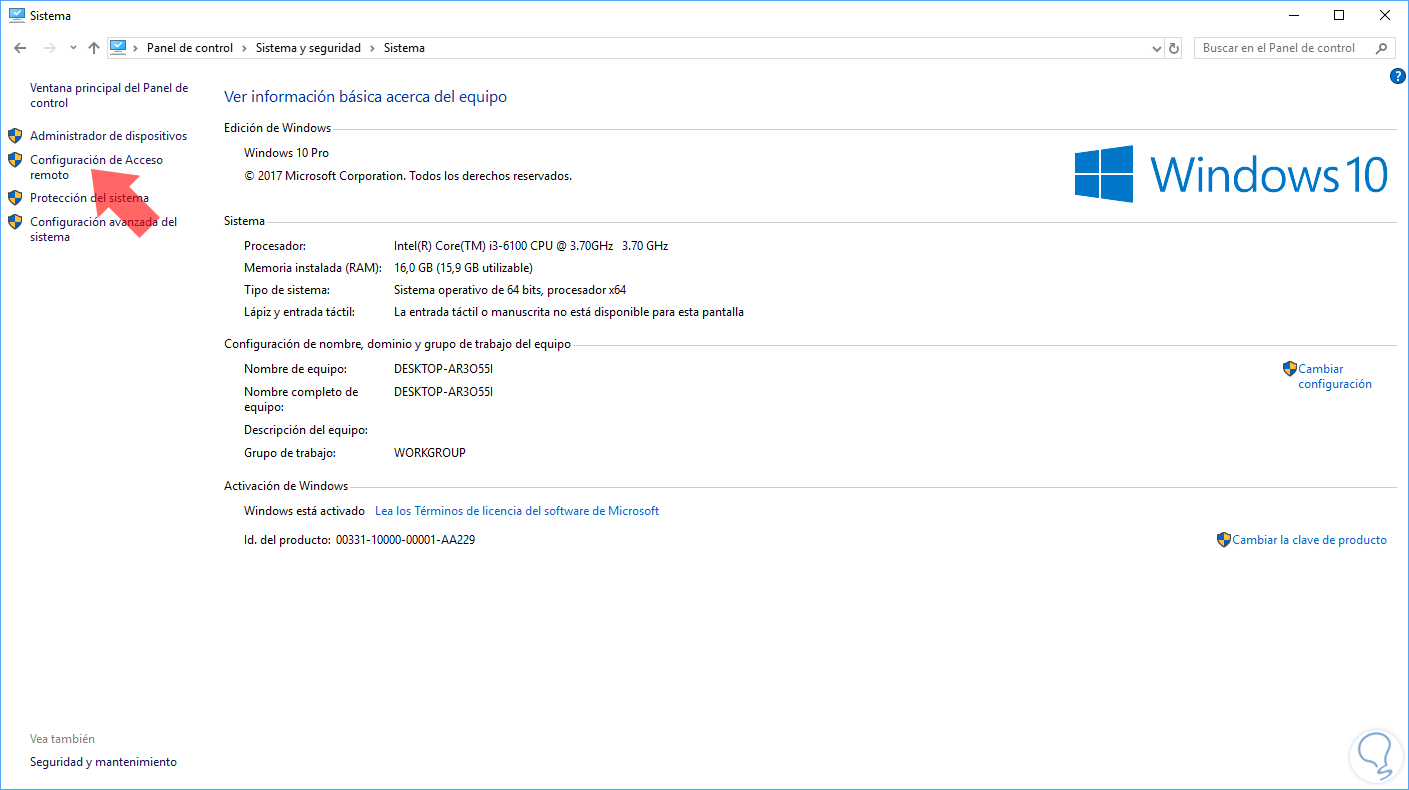
Task: Open Help with the blue question mark
Action: (1398, 76)
